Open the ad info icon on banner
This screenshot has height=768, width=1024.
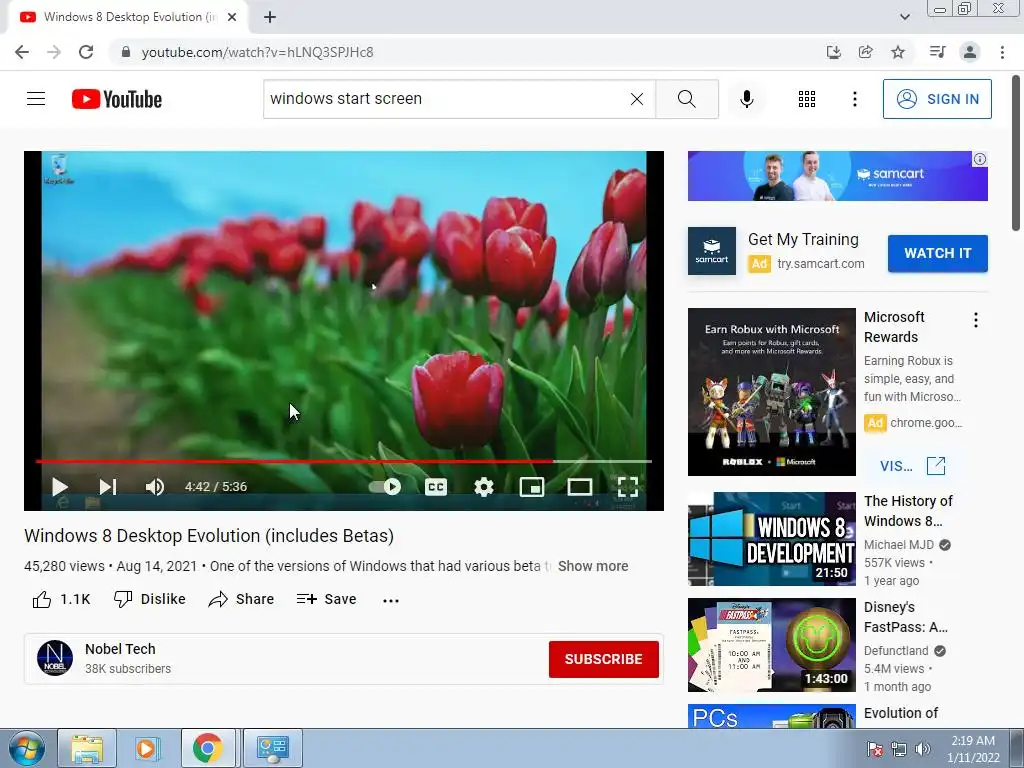point(980,159)
